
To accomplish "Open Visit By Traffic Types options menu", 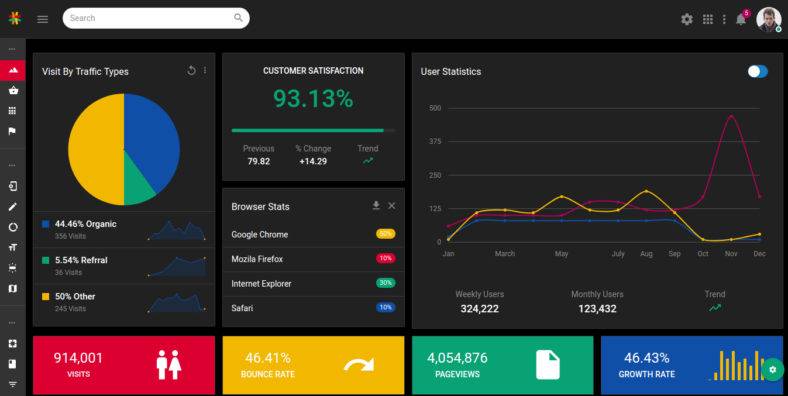I will click(x=205, y=71).
